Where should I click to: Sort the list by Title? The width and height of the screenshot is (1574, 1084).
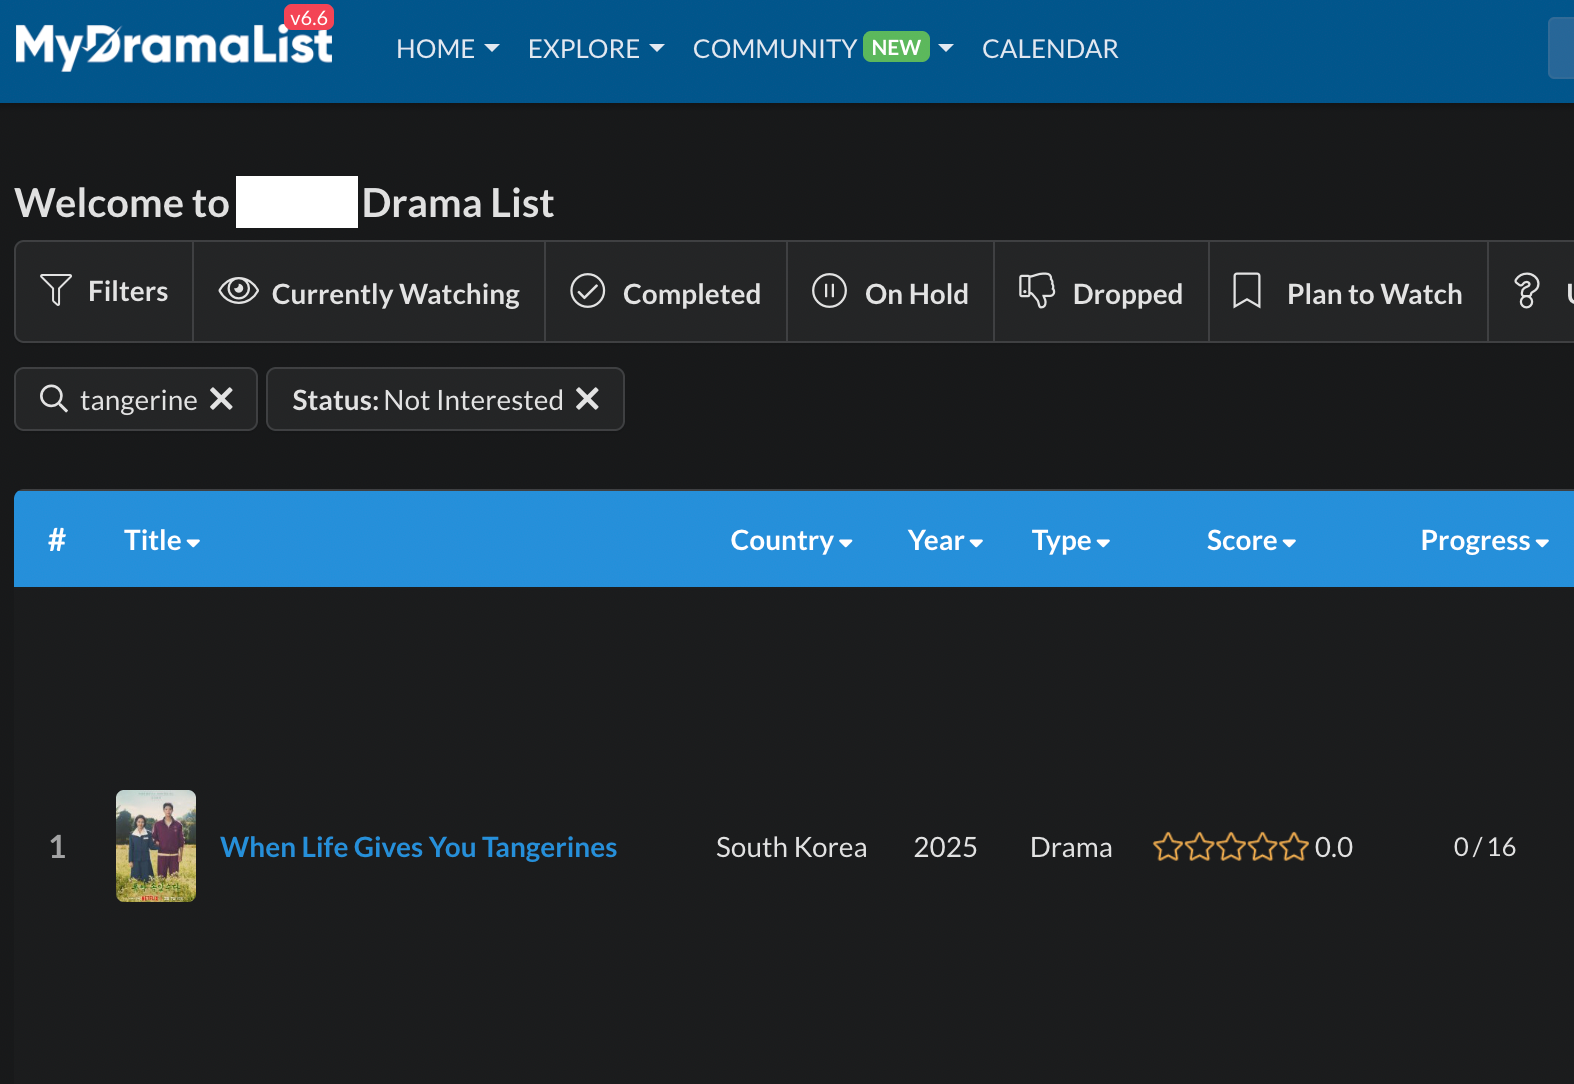click(162, 540)
